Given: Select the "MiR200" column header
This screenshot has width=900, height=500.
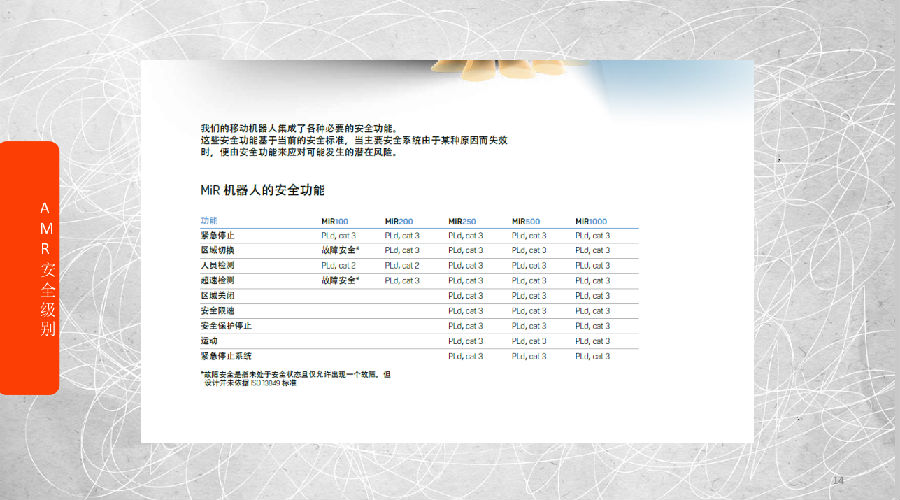Looking at the screenshot, I should point(399,221).
